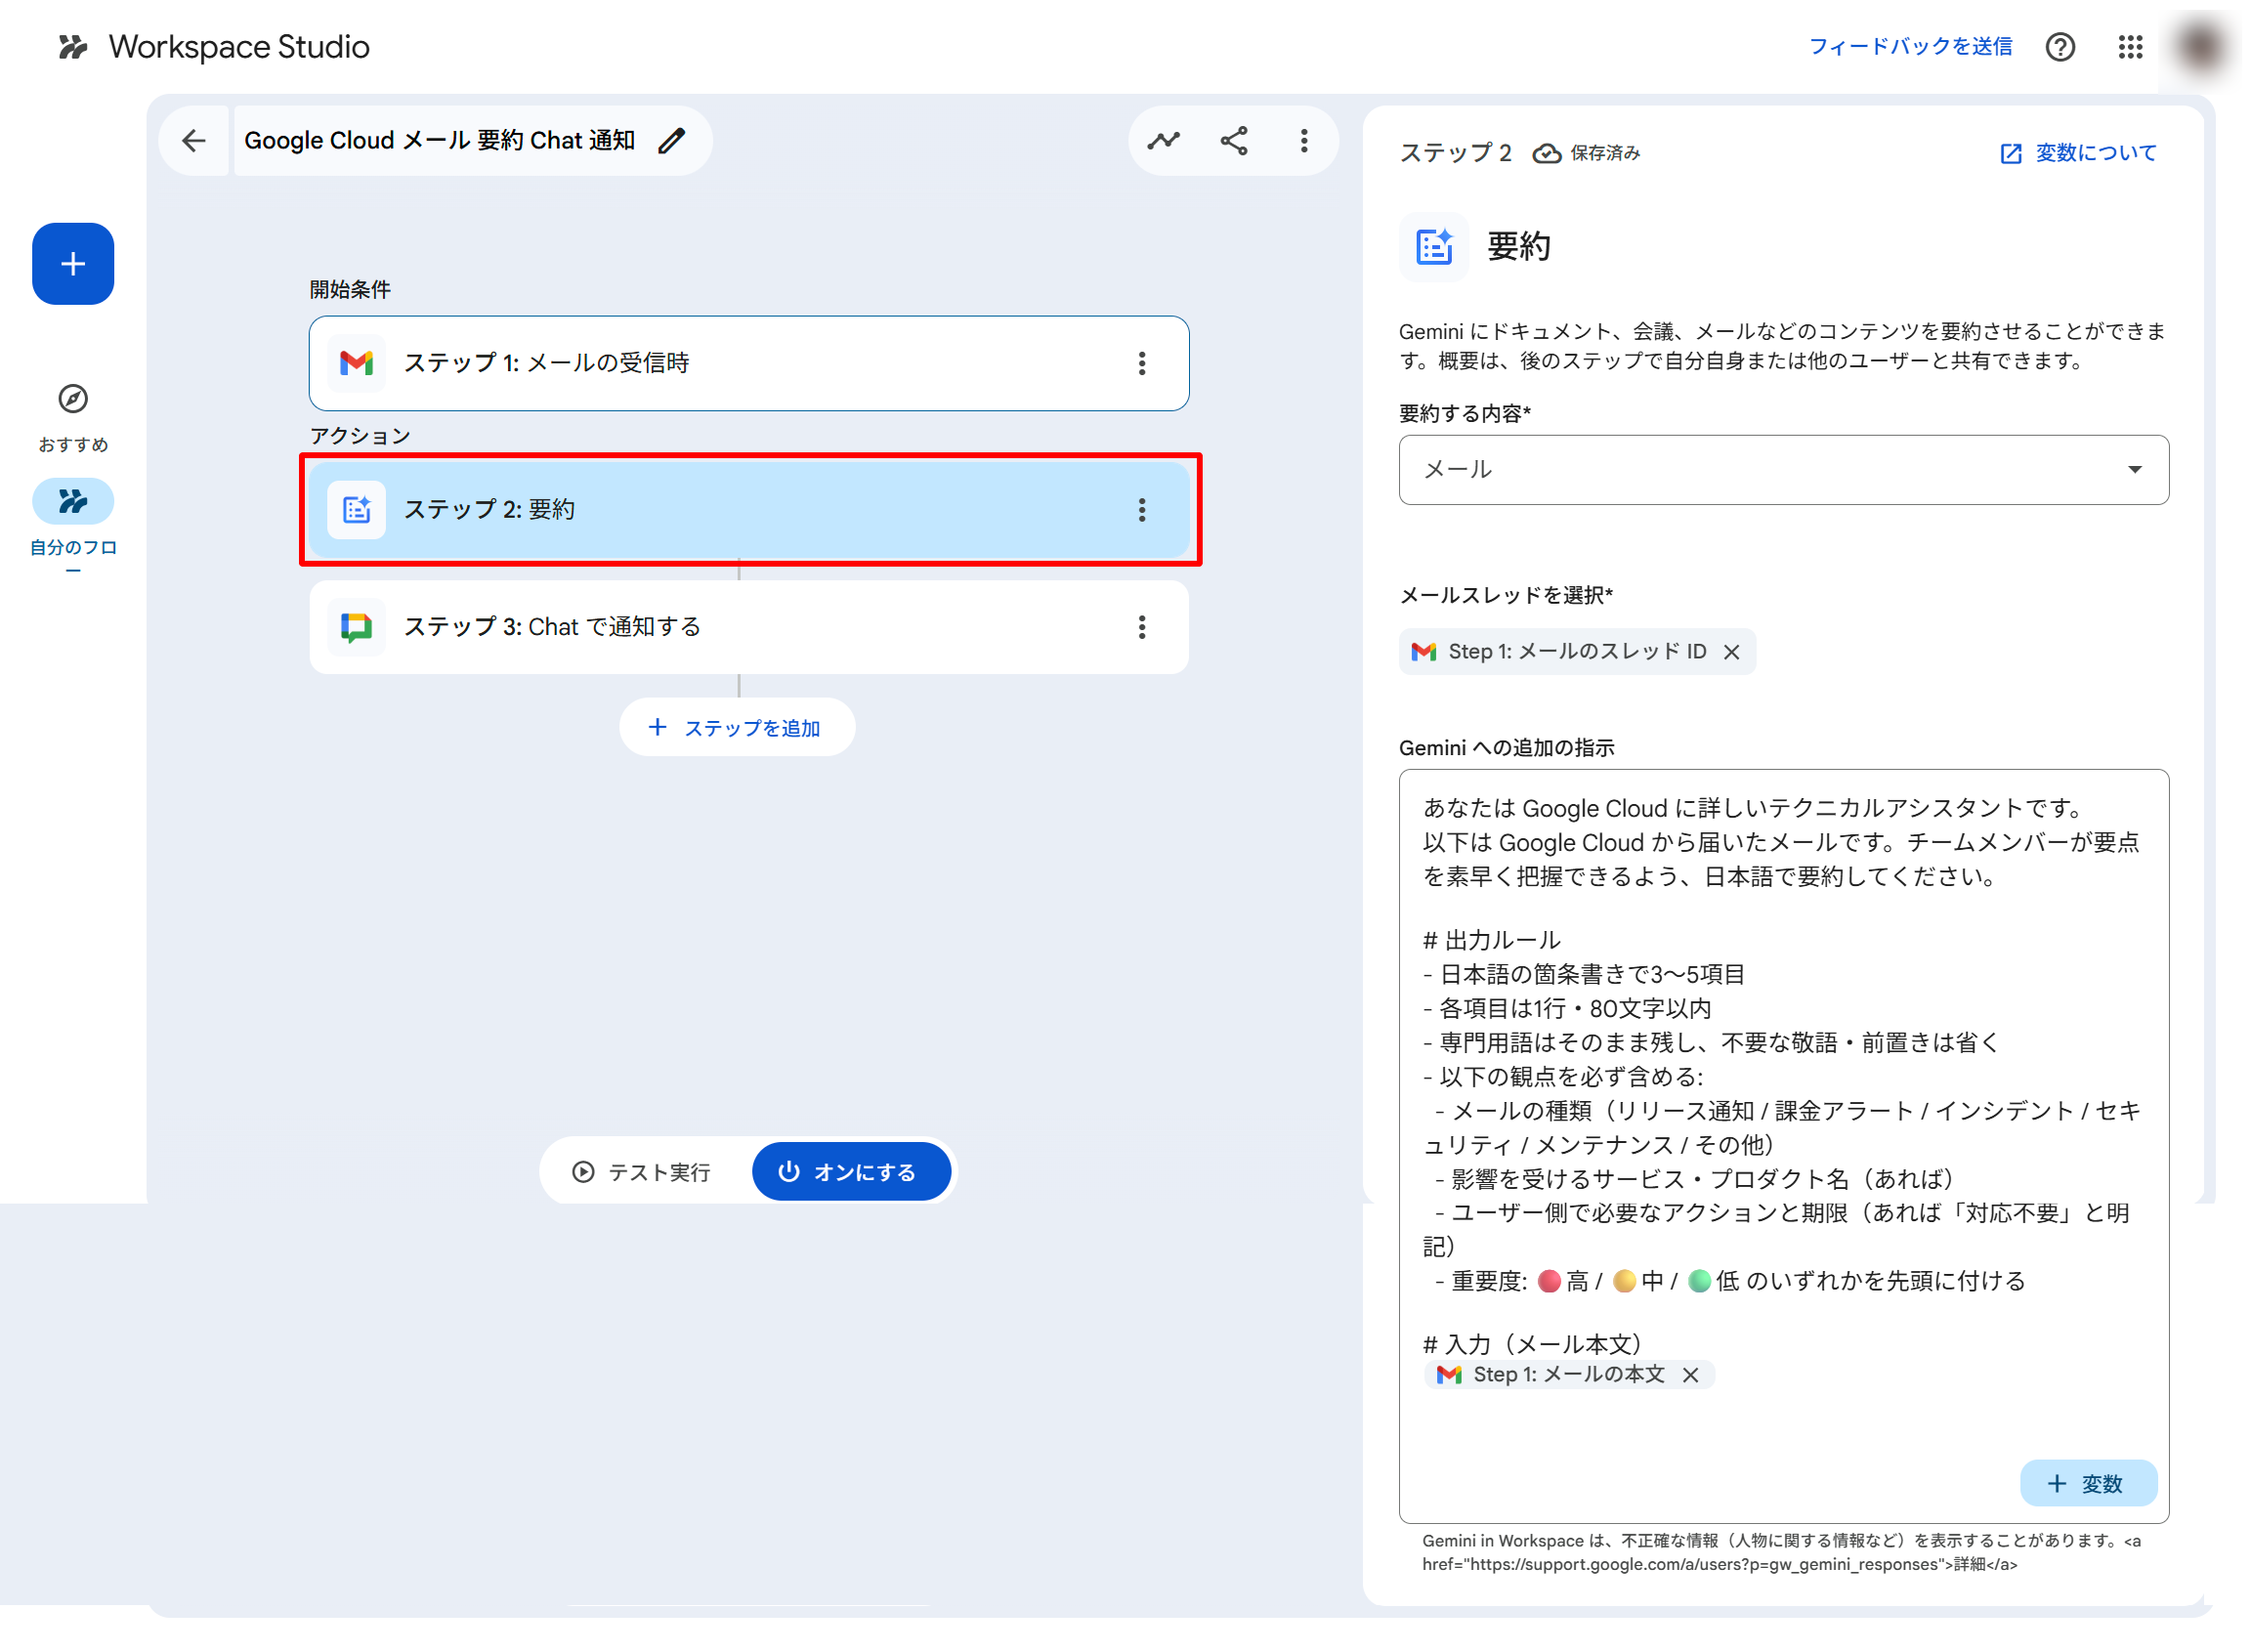
Task: Open the activity trend line icon
Action: [x=1166, y=141]
